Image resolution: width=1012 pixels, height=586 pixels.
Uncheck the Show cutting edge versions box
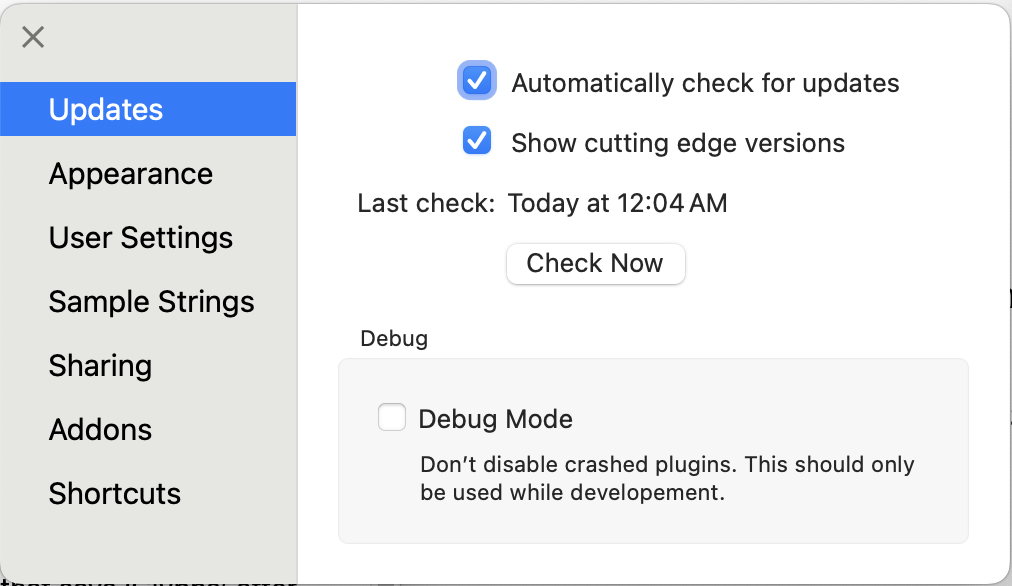[x=477, y=141]
